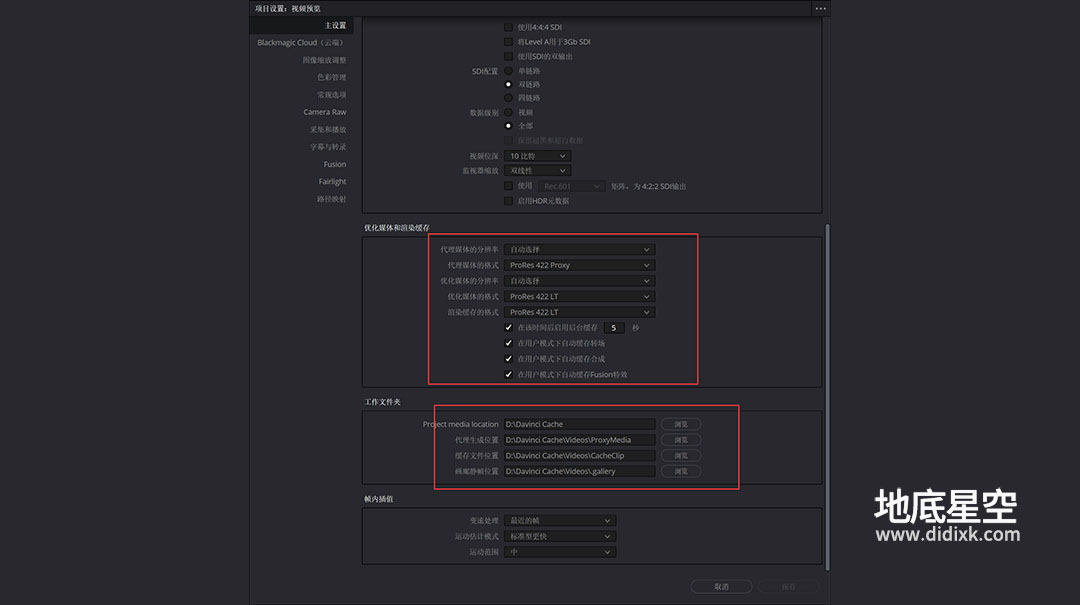Open the 色彩管理 settings page

(331, 77)
